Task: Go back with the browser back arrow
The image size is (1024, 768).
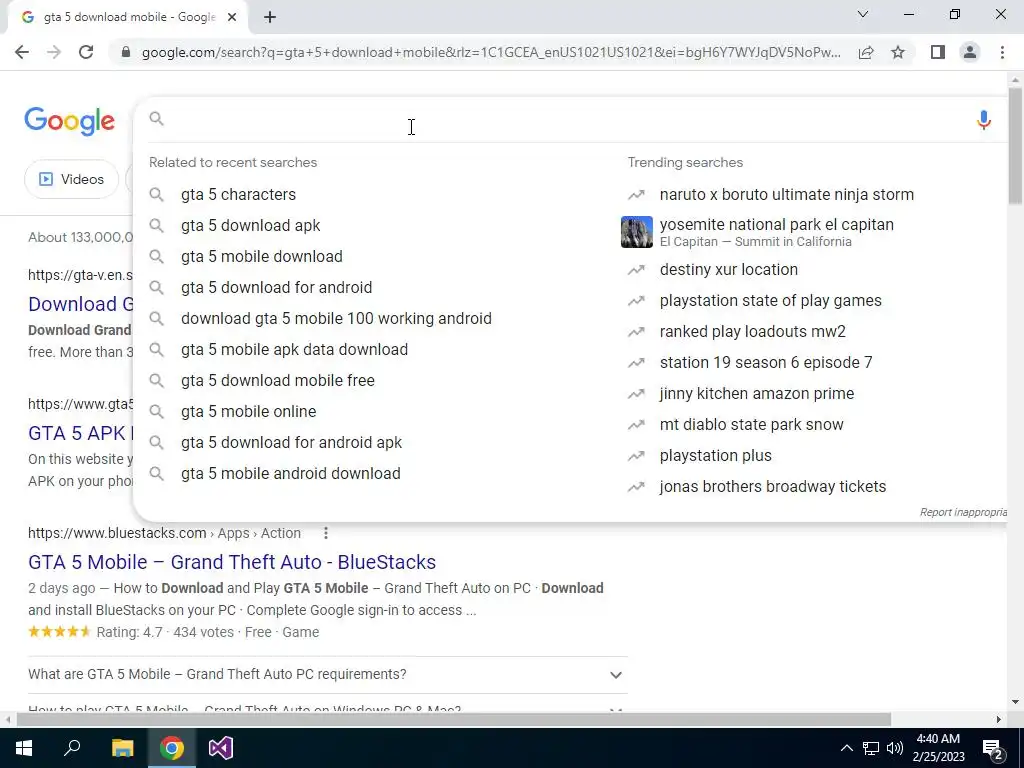Action: click(x=22, y=52)
